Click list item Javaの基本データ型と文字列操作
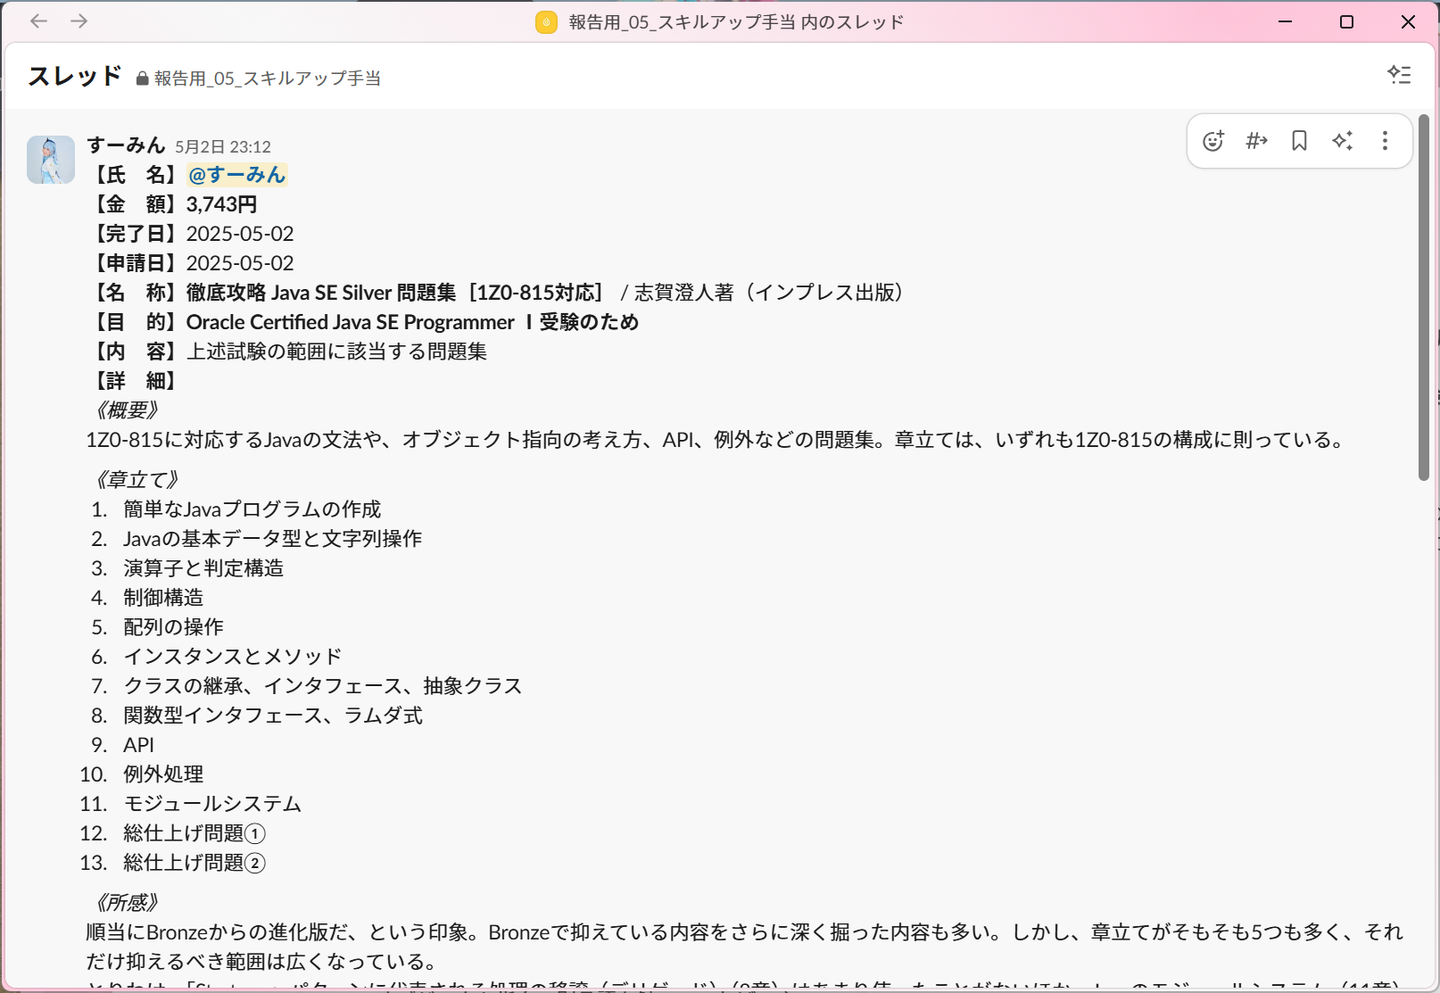This screenshot has width=1440, height=993. (272, 539)
